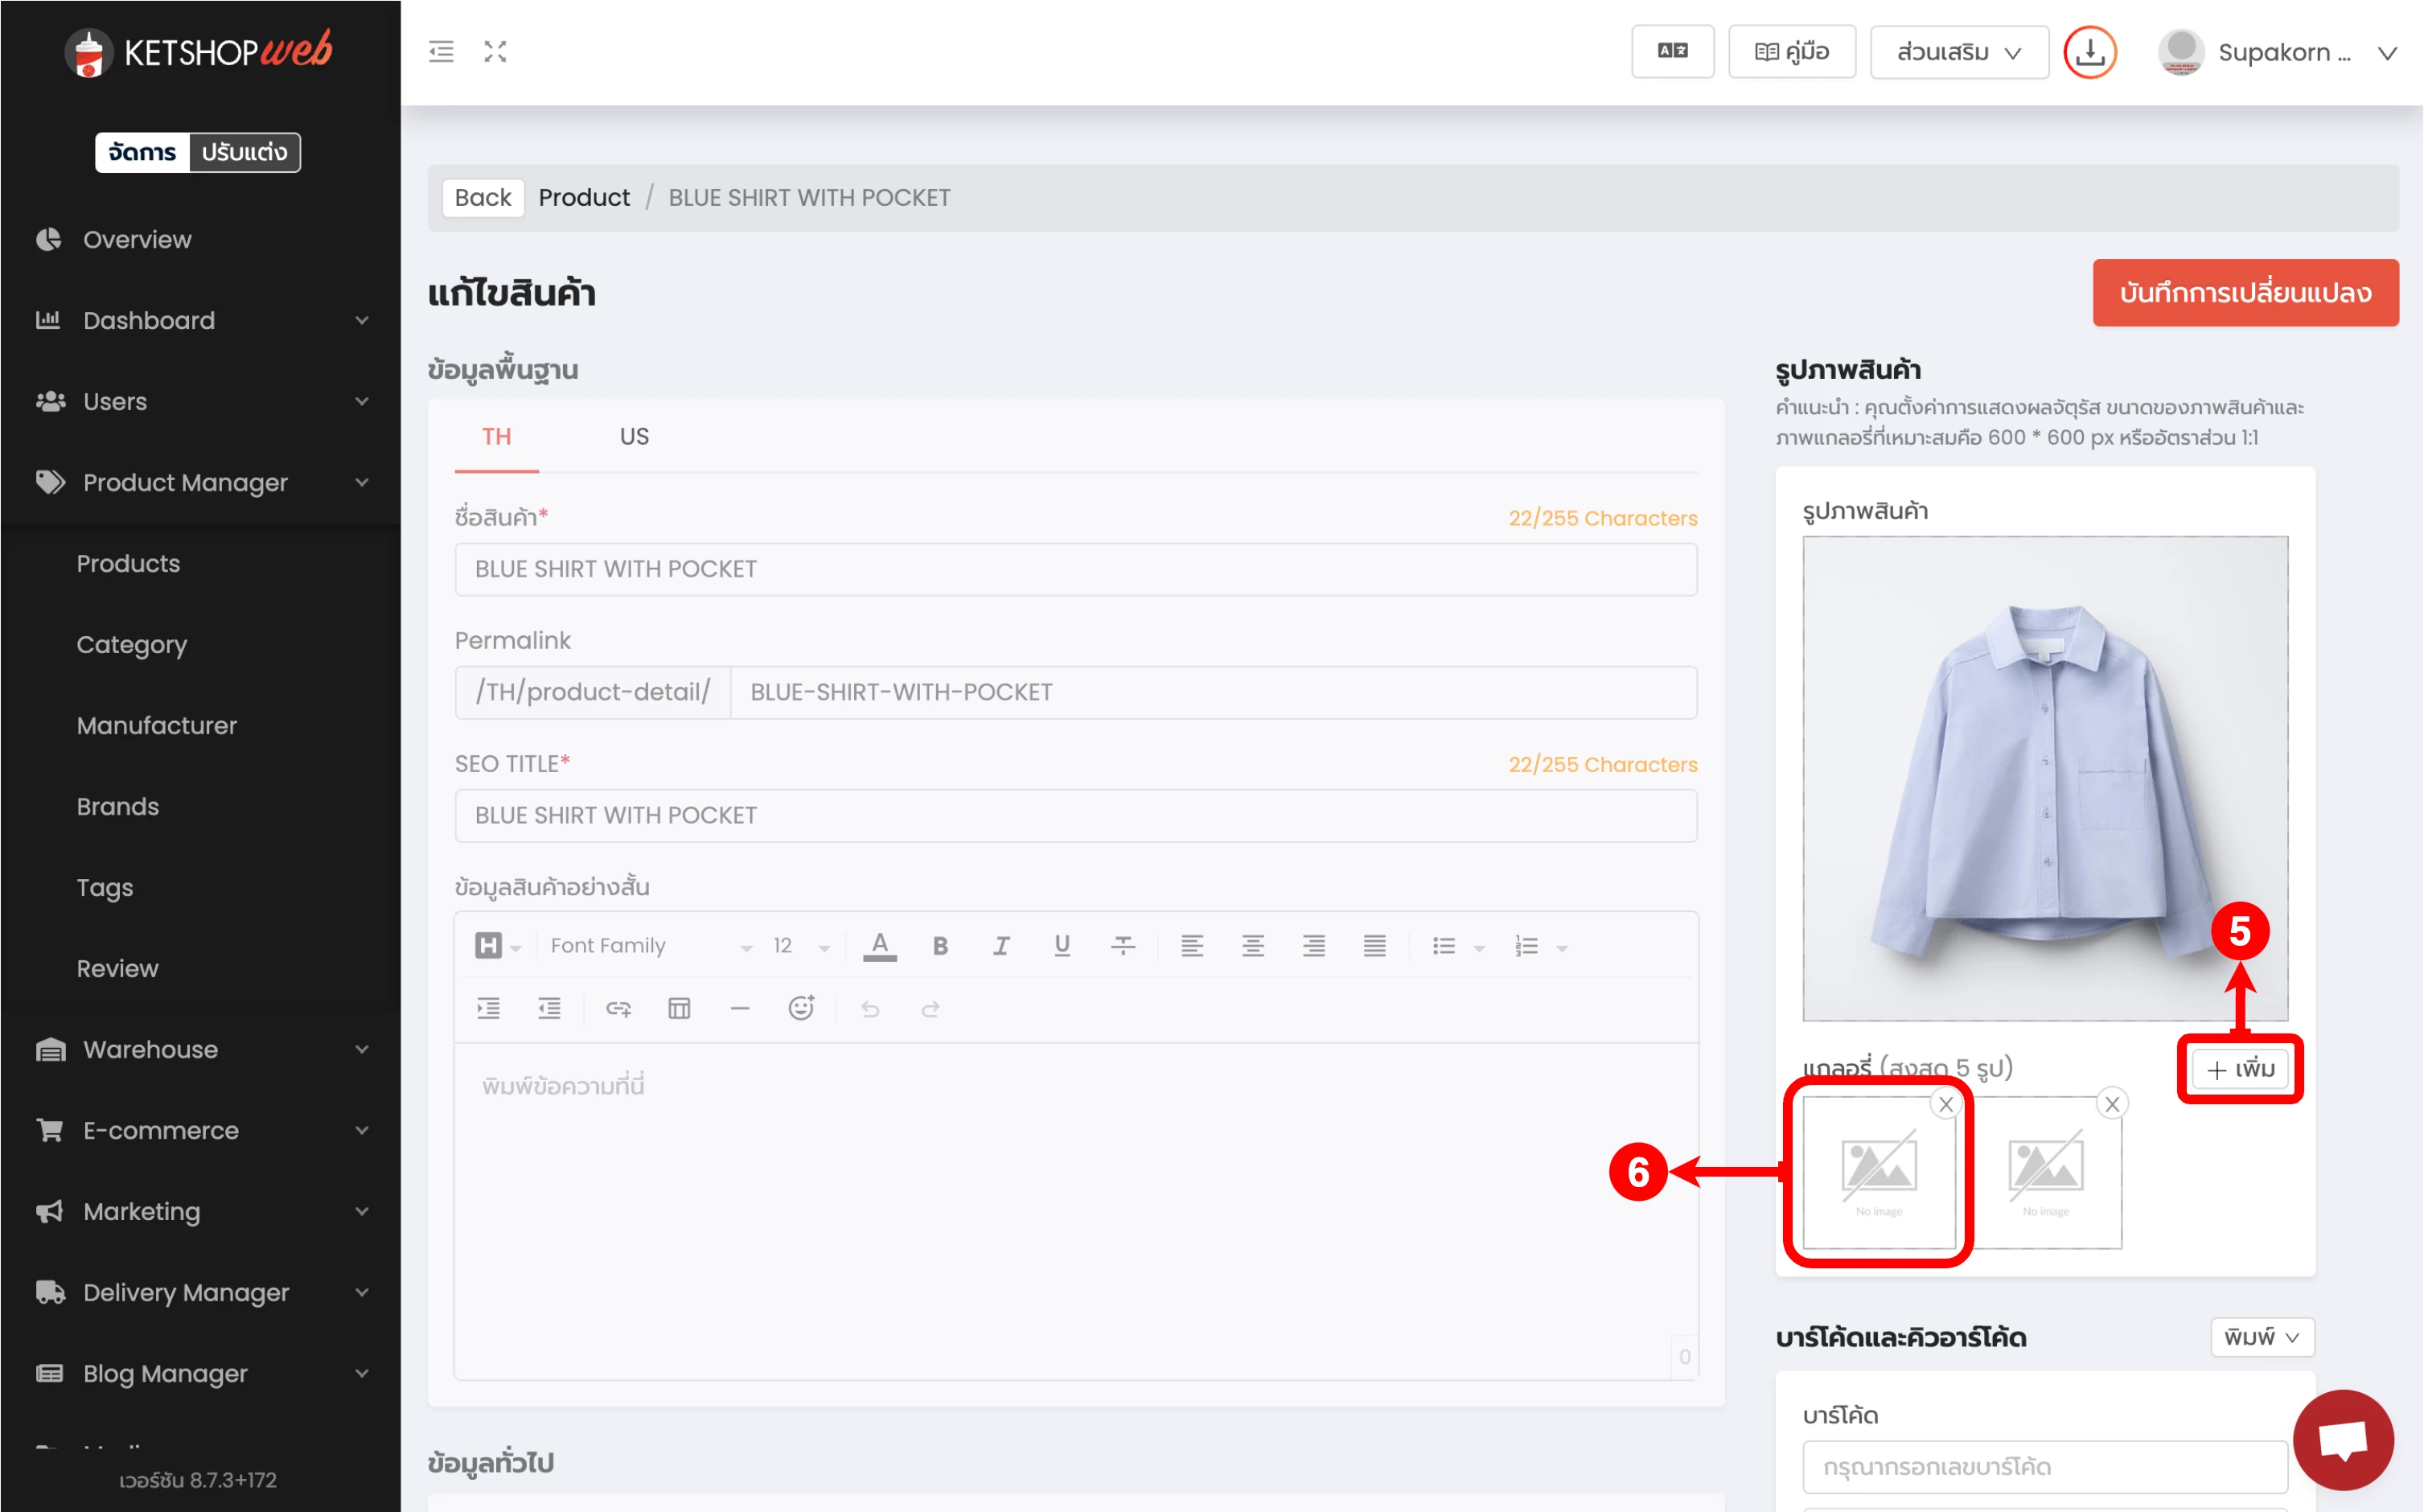Image resolution: width=2424 pixels, height=1512 pixels.
Task: Open the emoji picker in the editor
Action: point(801,1009)
